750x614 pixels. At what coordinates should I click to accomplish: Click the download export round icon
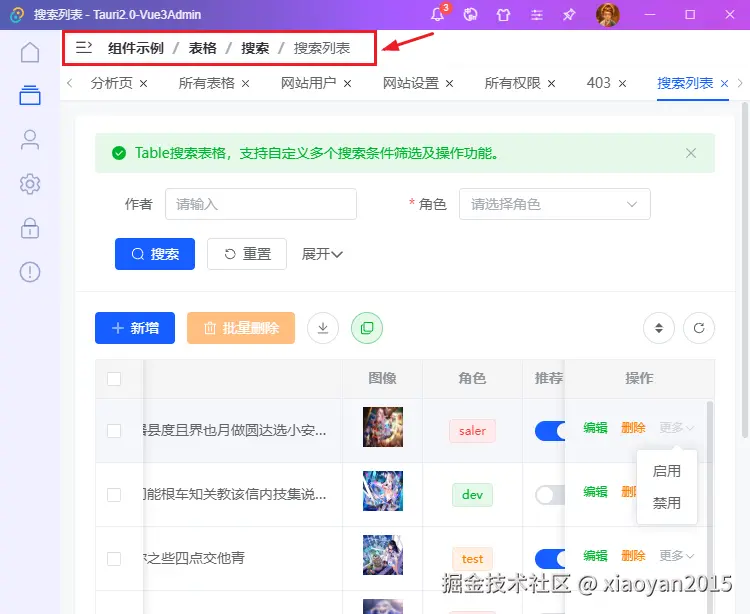(323, 328)
